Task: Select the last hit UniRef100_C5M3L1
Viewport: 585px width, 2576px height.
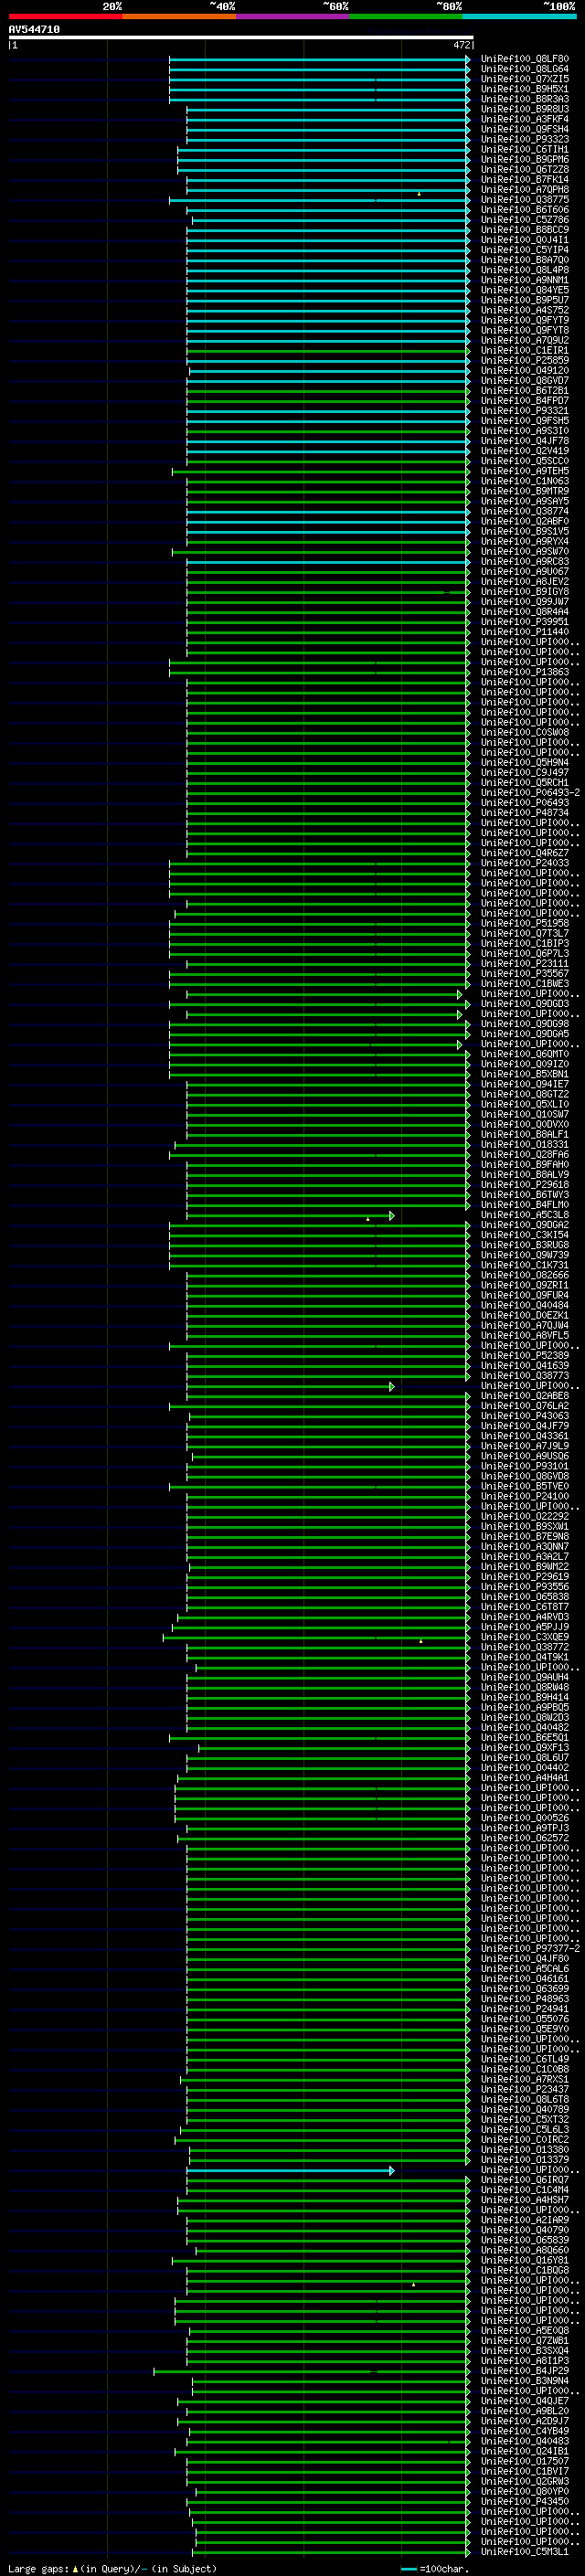Action: point(525,2551)
